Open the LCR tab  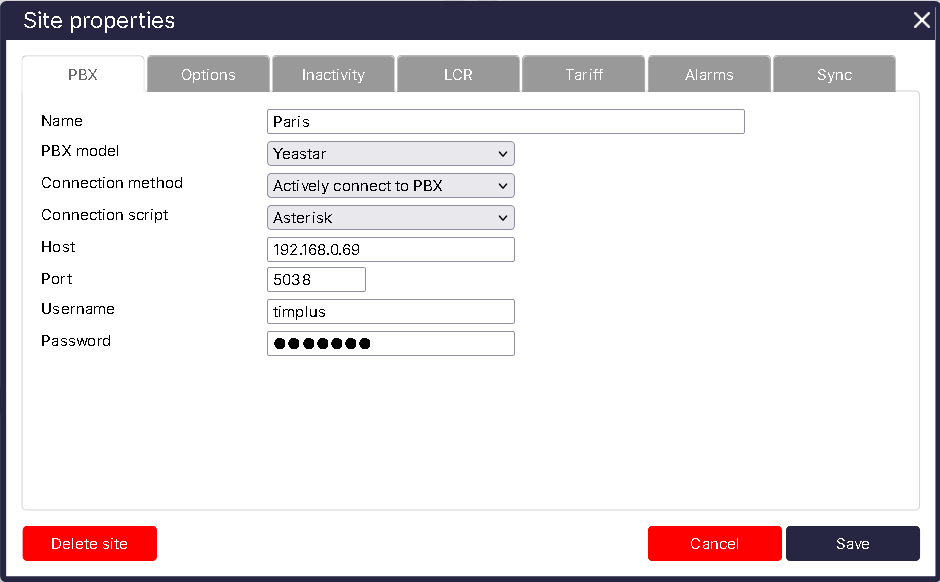tap(458, 73)
